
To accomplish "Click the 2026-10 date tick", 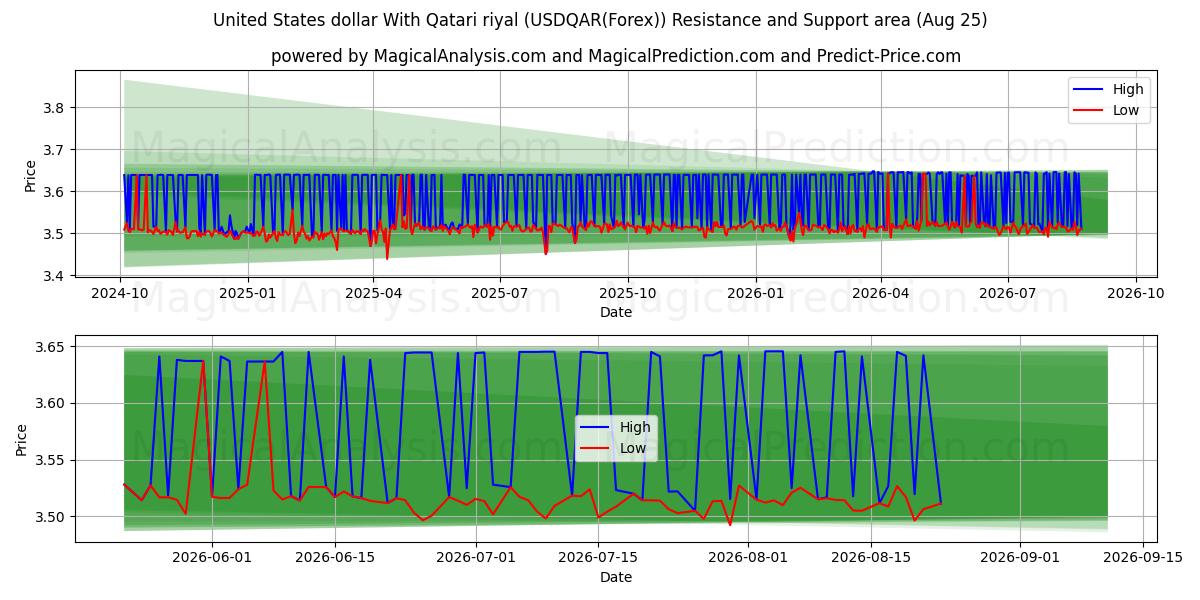I will coord(1135,293).
